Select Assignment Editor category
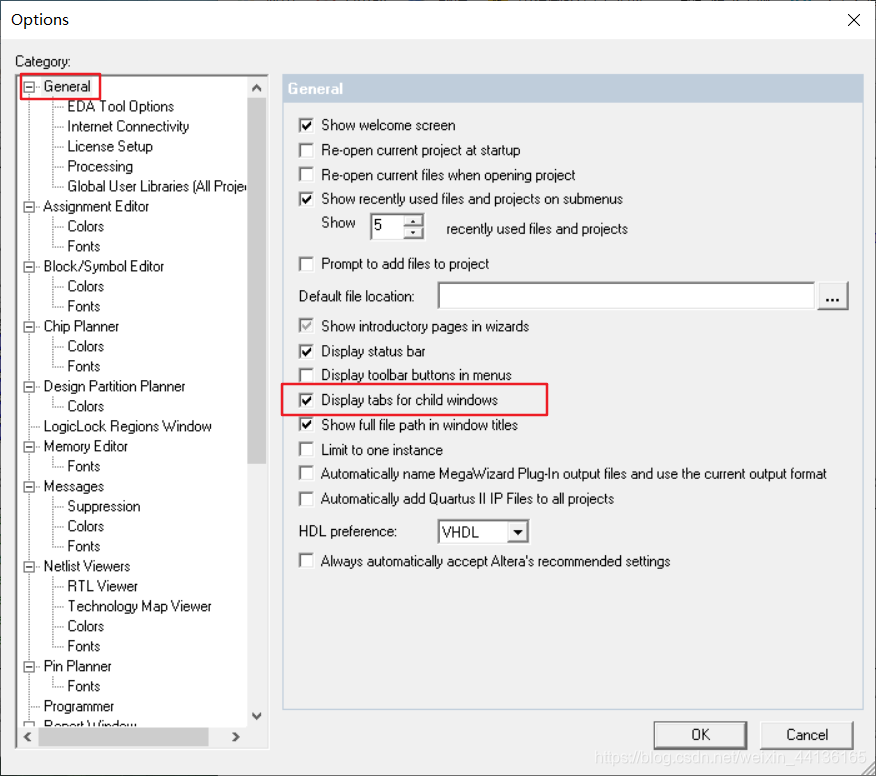The width and height of the screenshot is (876, 776). click(x=96, y=207)
